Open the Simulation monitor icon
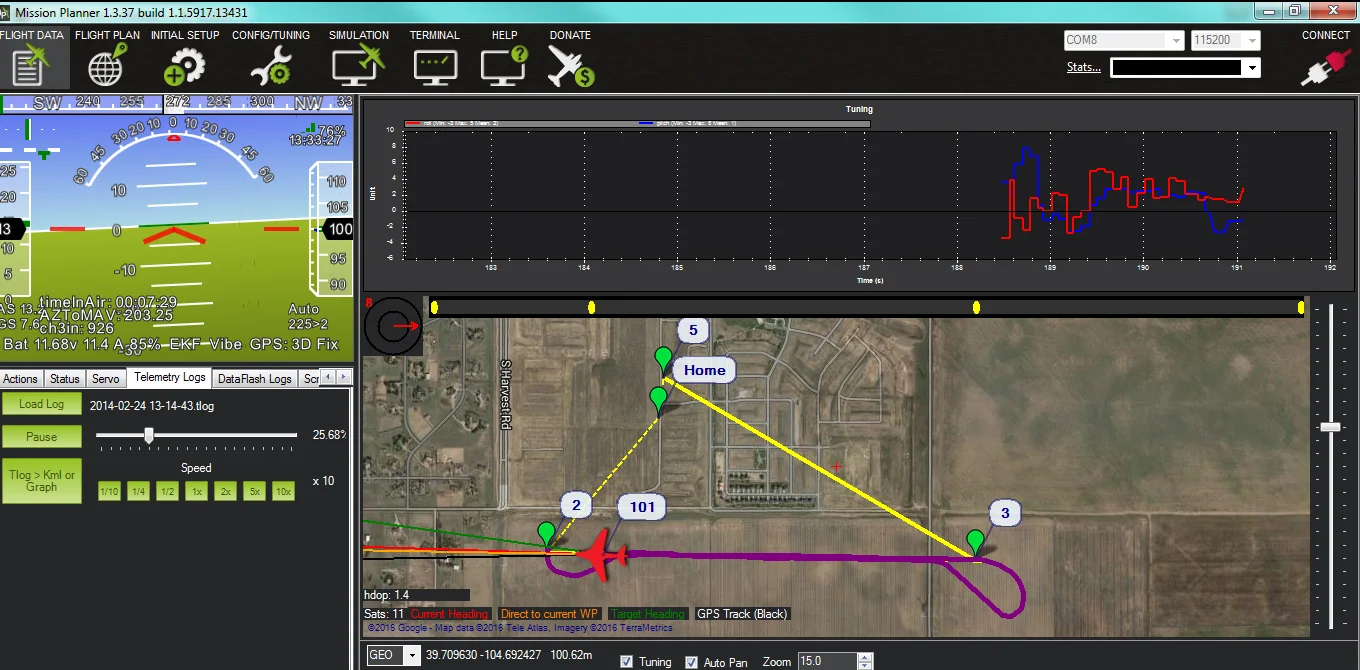Viewport: 1360px width, 670px height. click(x=359, y=66)
